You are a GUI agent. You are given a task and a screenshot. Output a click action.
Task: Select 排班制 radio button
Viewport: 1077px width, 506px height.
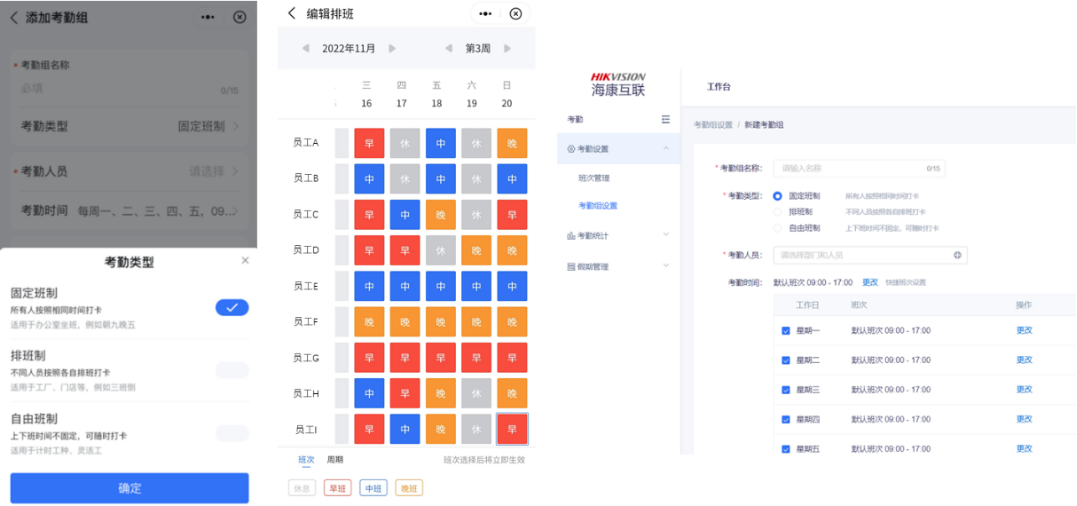[x=778, y=212]
